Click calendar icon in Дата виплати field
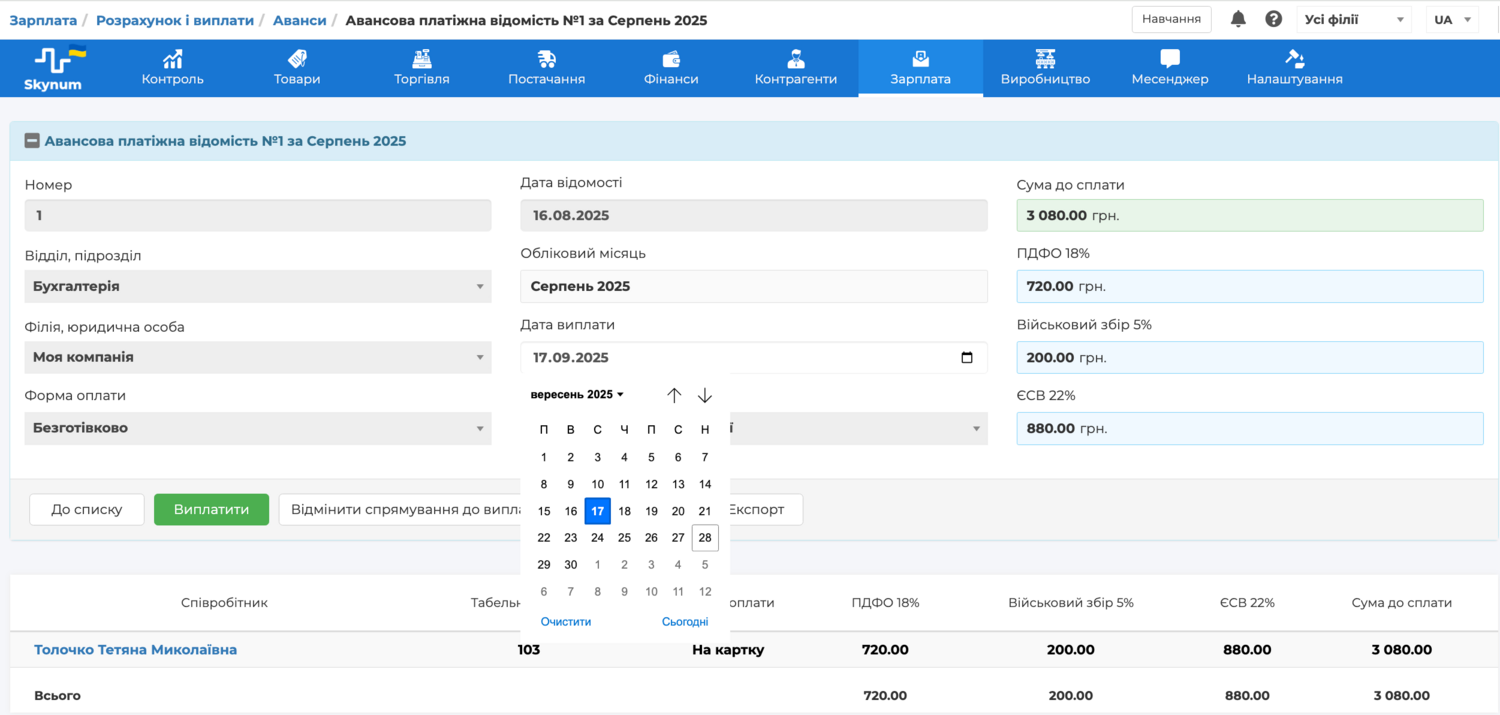Image resolution: width=1500 pixels, height=715 pixels. click(x=966, y=358)
